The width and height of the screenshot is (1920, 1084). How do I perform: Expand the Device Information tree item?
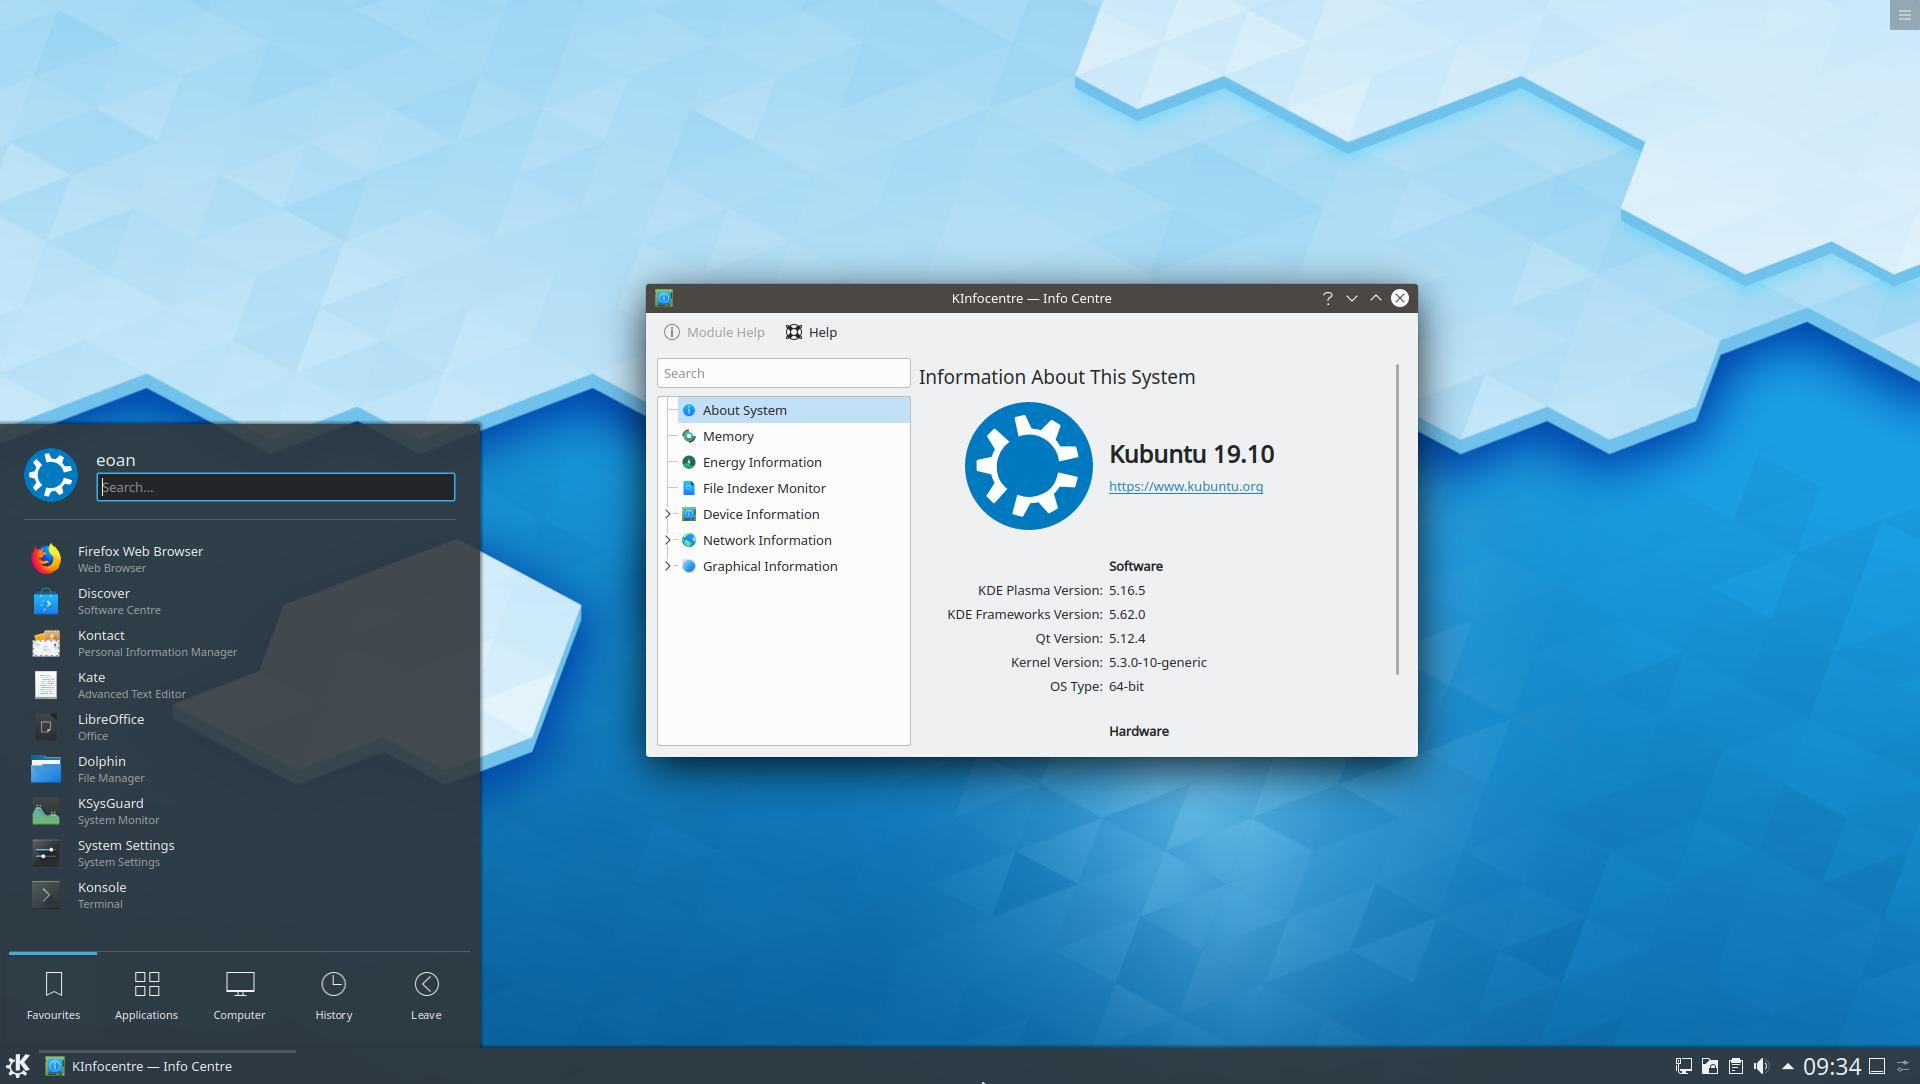click(x=670, y=513)
